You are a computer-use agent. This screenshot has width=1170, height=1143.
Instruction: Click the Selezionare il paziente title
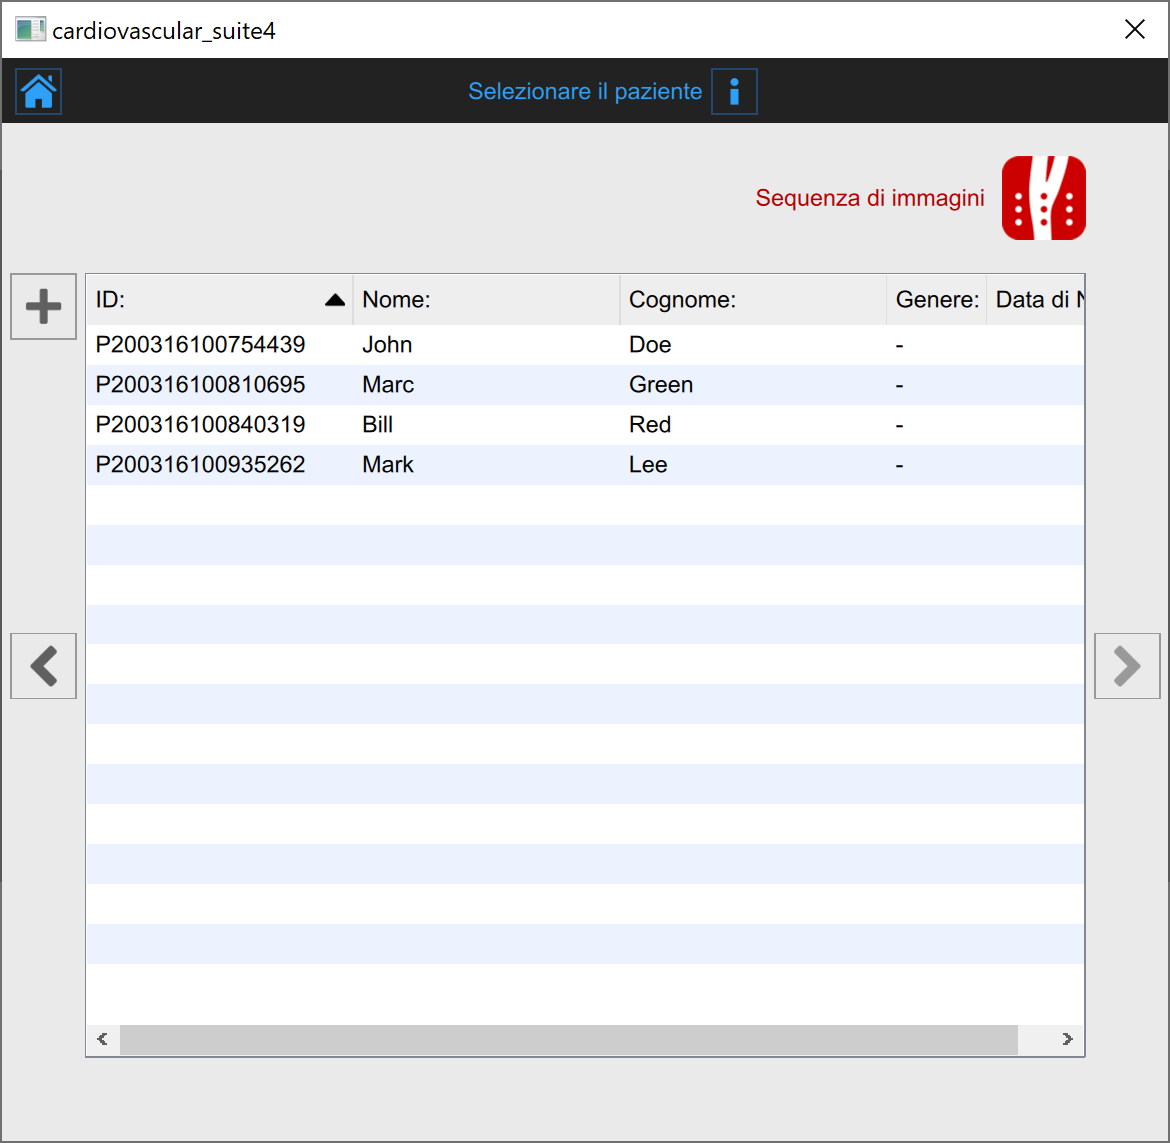(x=585, y=92)
